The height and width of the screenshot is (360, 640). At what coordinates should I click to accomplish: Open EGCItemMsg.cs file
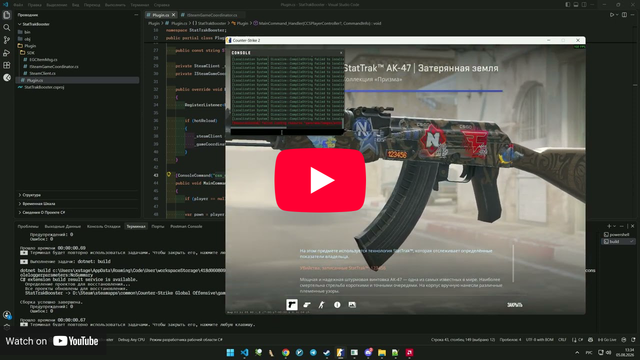43,60
